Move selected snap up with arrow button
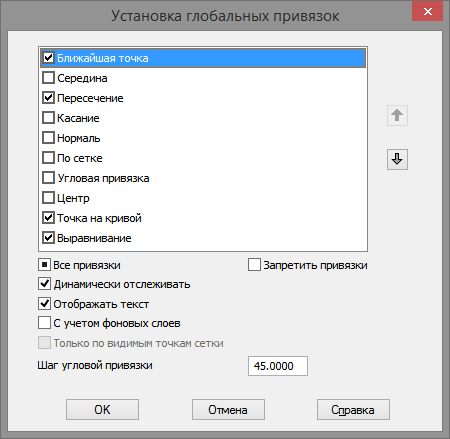Screen dimensions: 450x439 [397, 116]
